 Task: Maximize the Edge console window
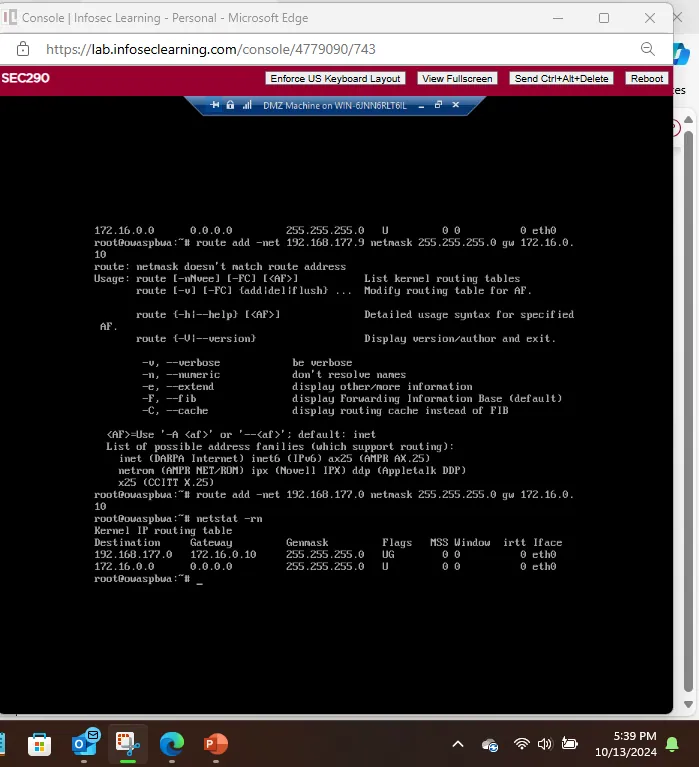click(604, 18)
